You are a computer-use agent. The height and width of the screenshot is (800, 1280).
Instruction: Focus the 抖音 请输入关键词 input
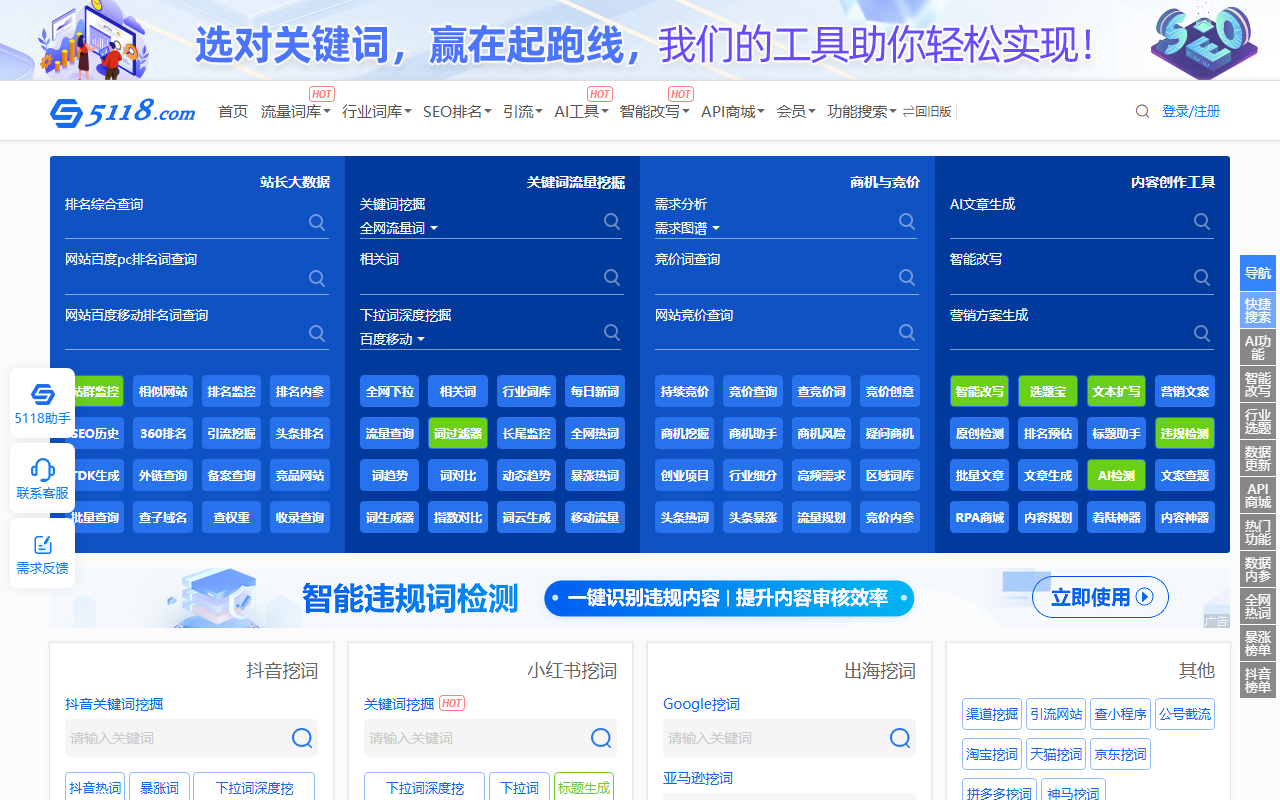pos(177,738)
